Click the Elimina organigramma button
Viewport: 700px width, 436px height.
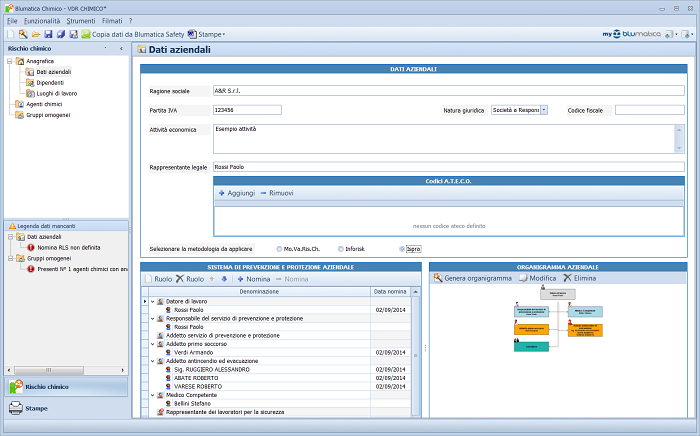pos(580,278)
